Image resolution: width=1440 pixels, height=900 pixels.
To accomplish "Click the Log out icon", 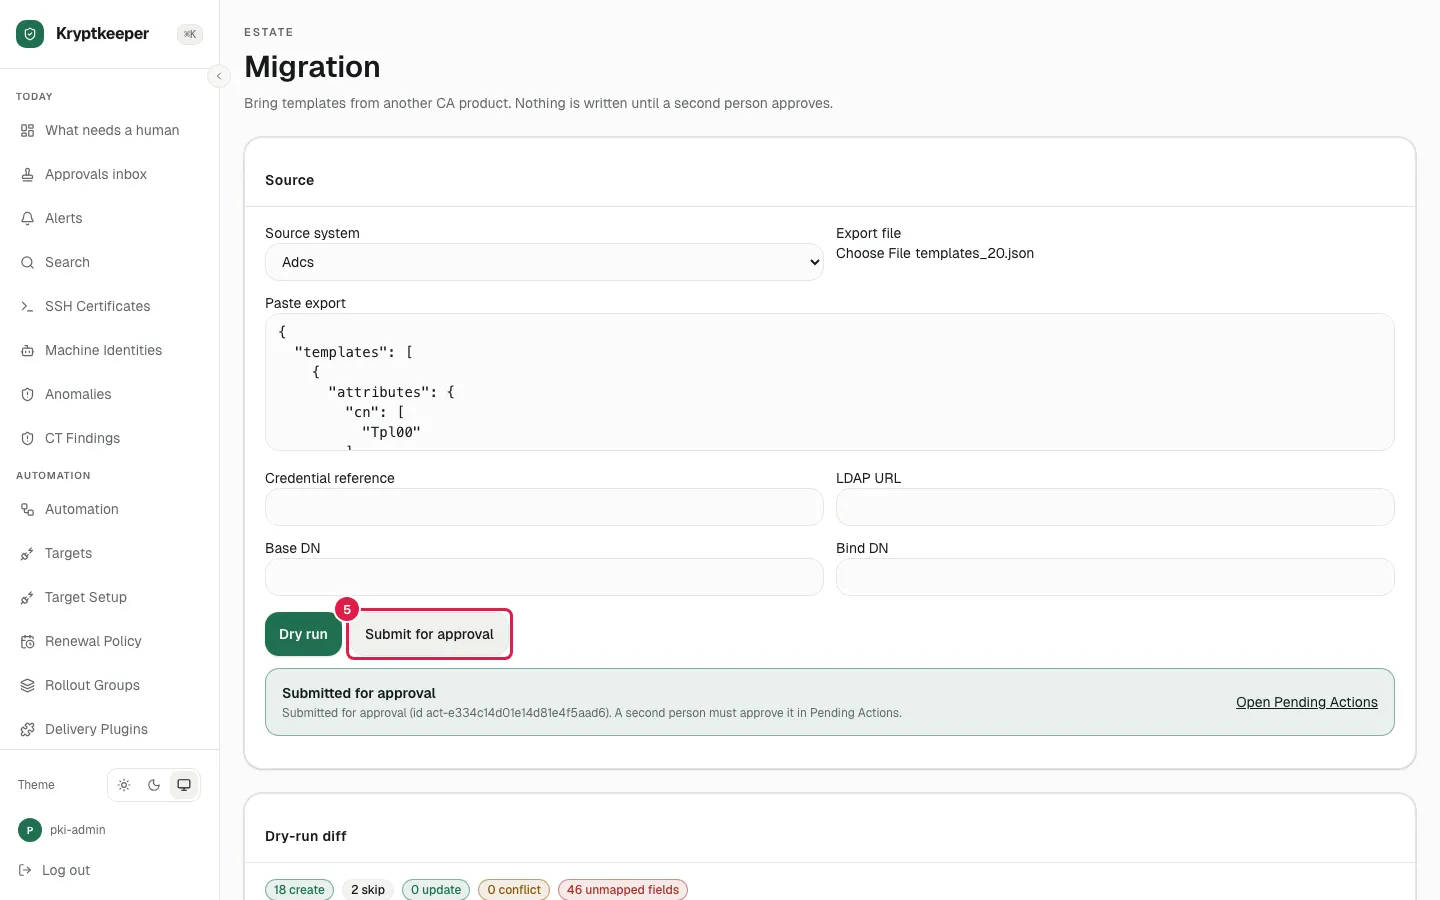I will coord(25,870).
